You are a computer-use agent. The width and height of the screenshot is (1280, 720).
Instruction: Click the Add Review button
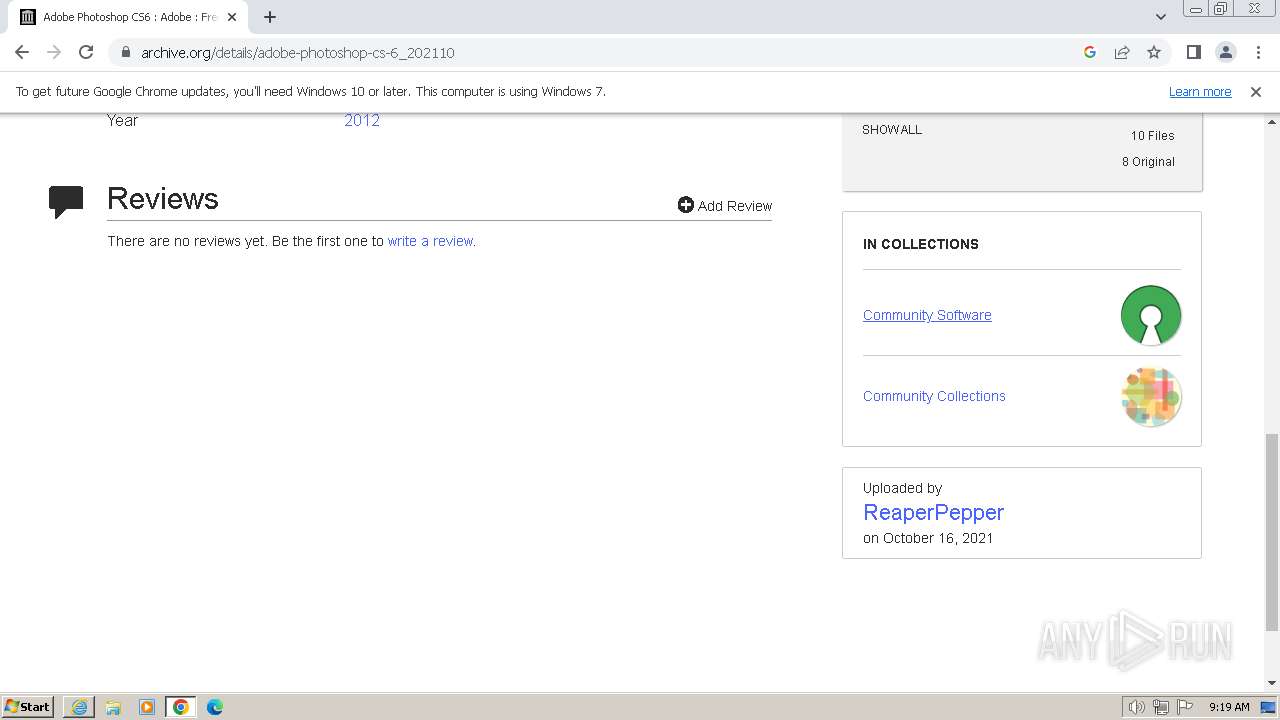pyautogui.click(x=725, y=205)
